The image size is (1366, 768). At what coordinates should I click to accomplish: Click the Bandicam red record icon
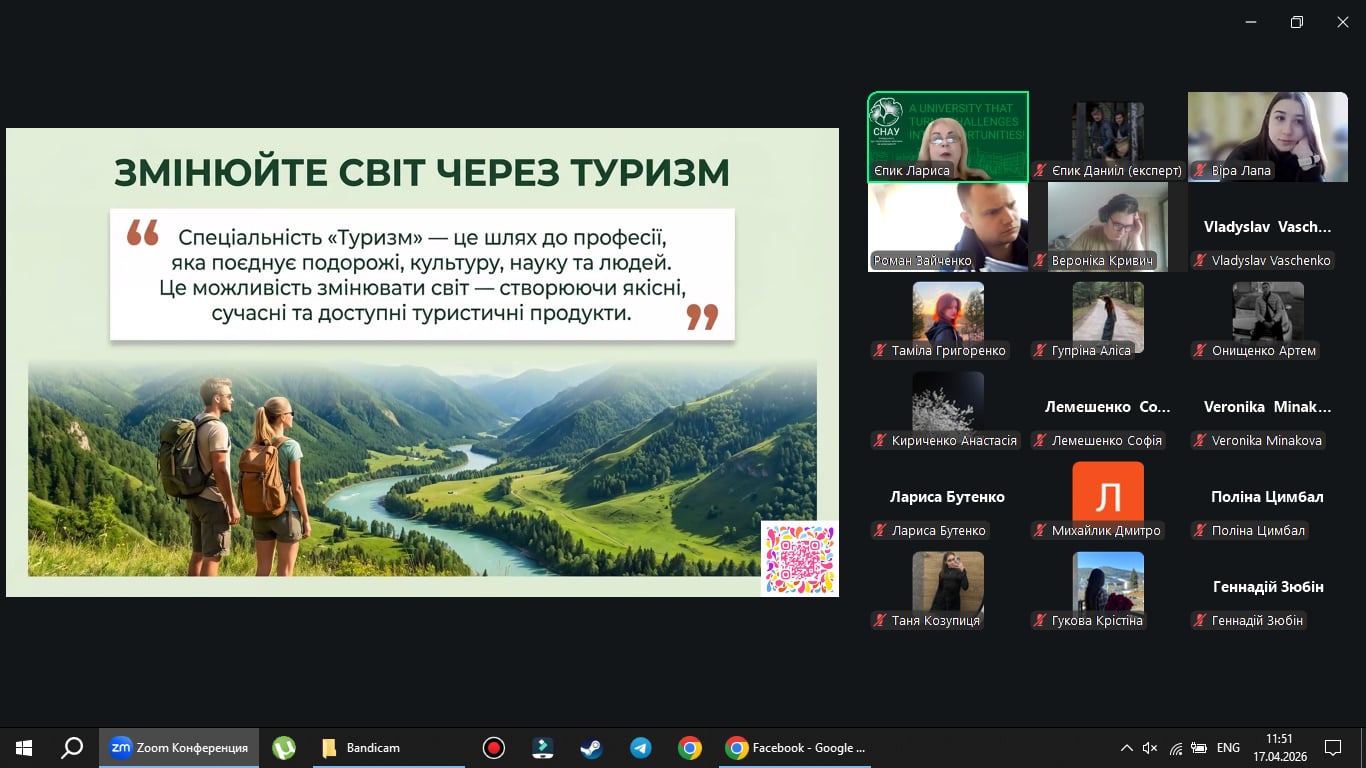click(493, 748)
